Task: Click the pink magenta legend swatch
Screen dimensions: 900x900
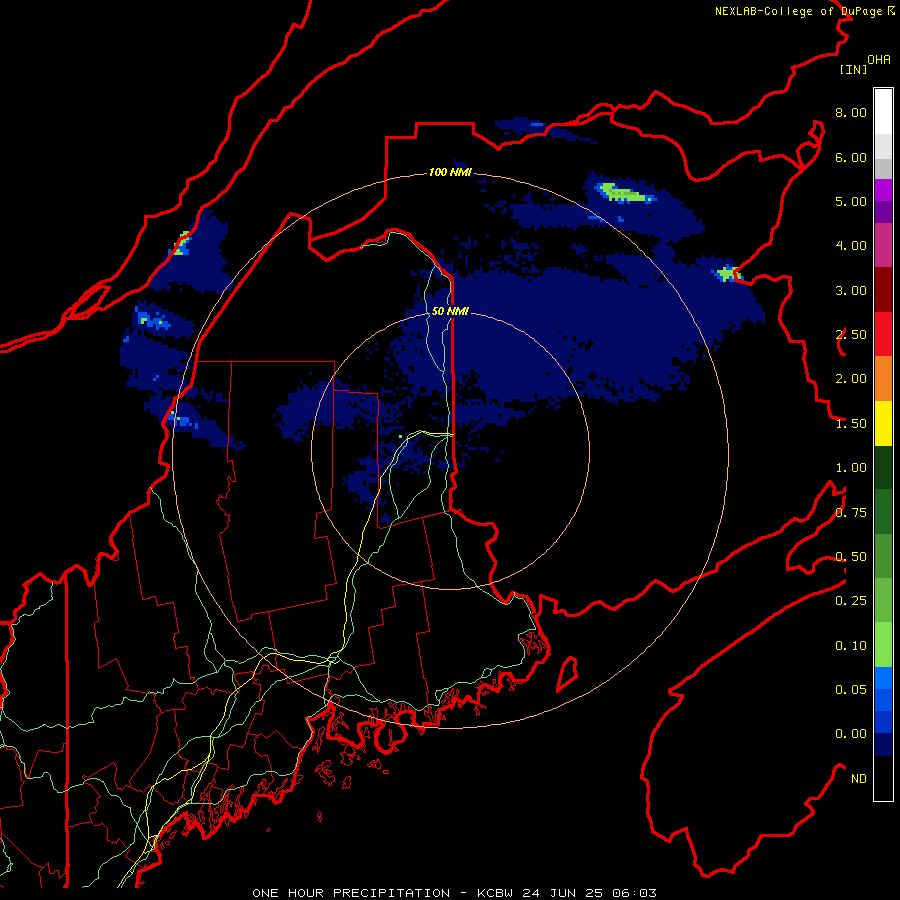Action: pyautogui.click(x=883, y=245)
